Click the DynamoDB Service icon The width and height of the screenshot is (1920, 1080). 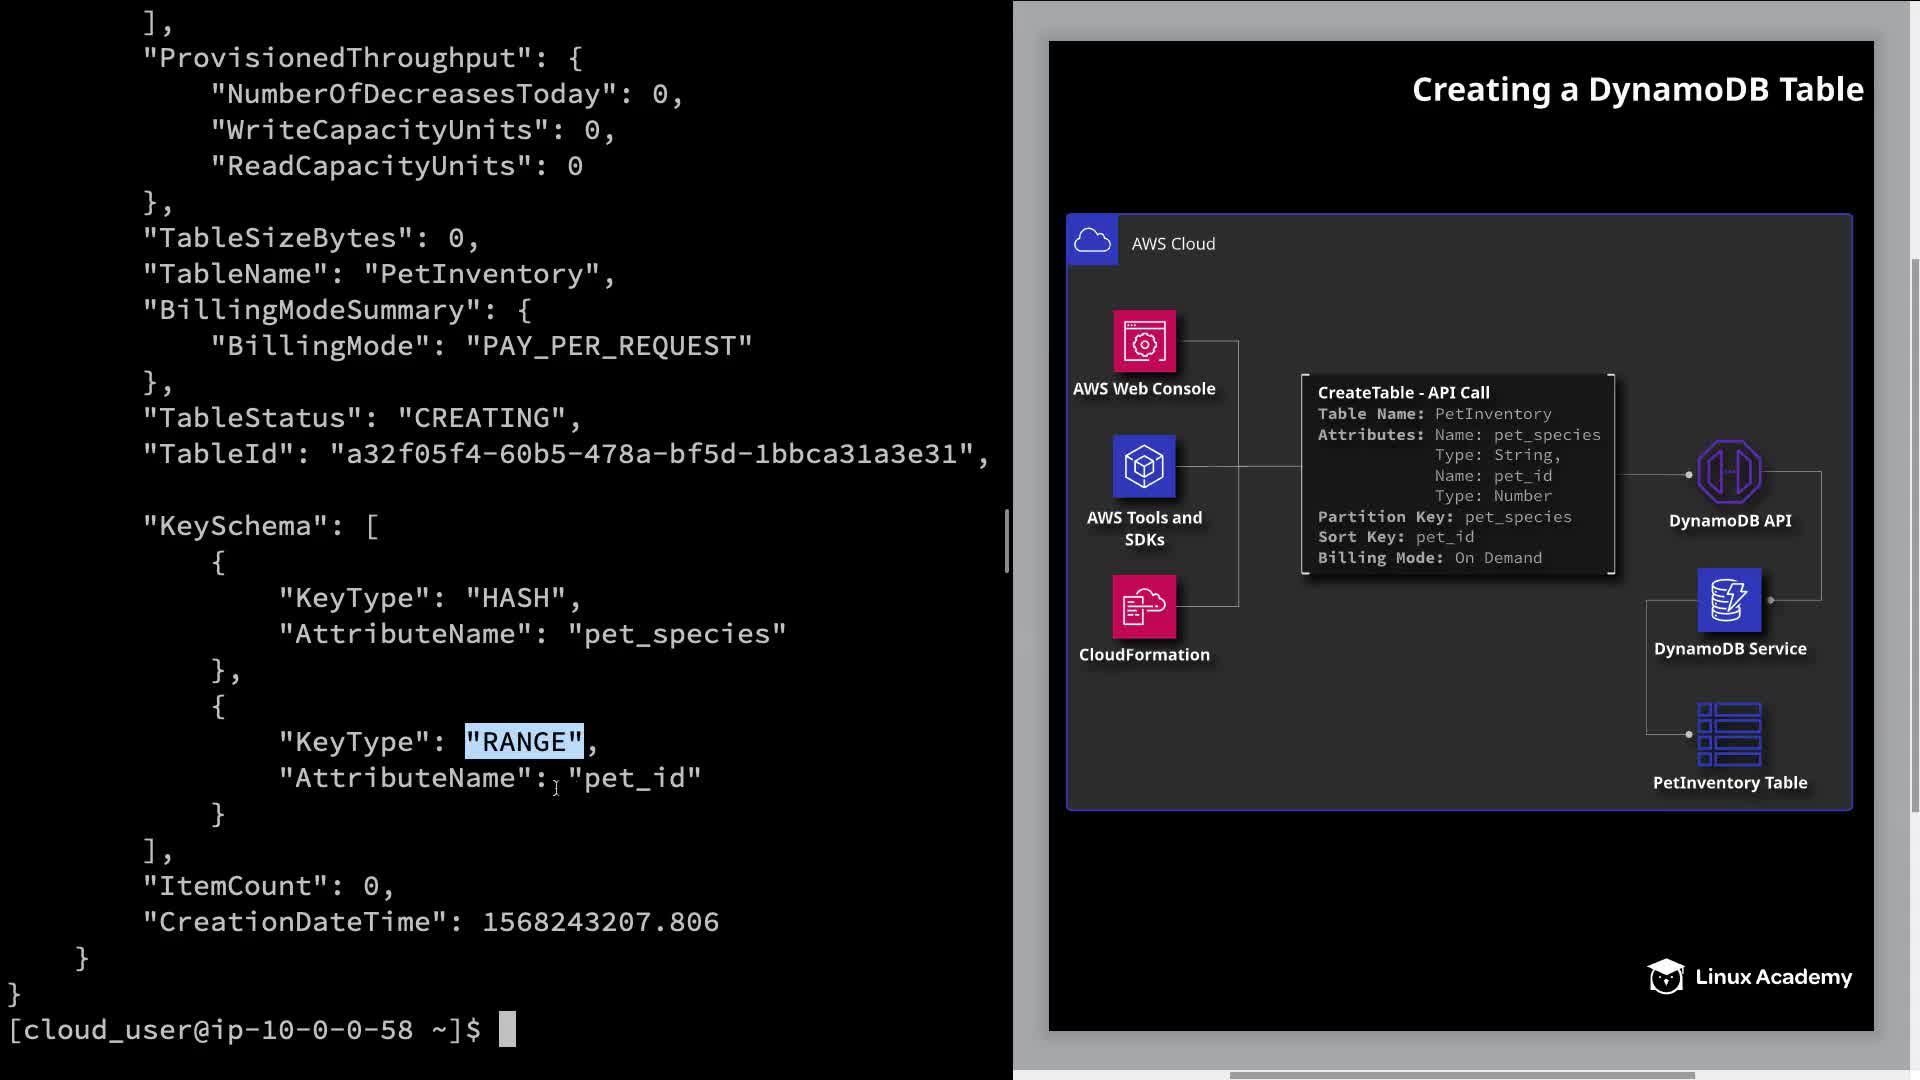1729,600
